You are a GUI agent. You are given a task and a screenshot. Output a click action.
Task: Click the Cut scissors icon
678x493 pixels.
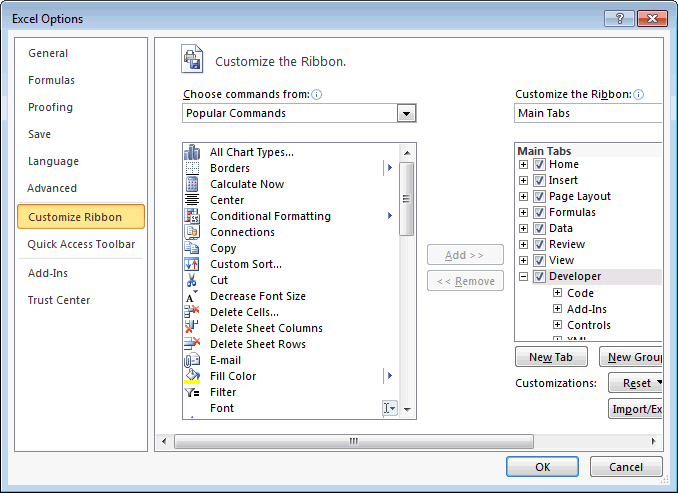192,280
